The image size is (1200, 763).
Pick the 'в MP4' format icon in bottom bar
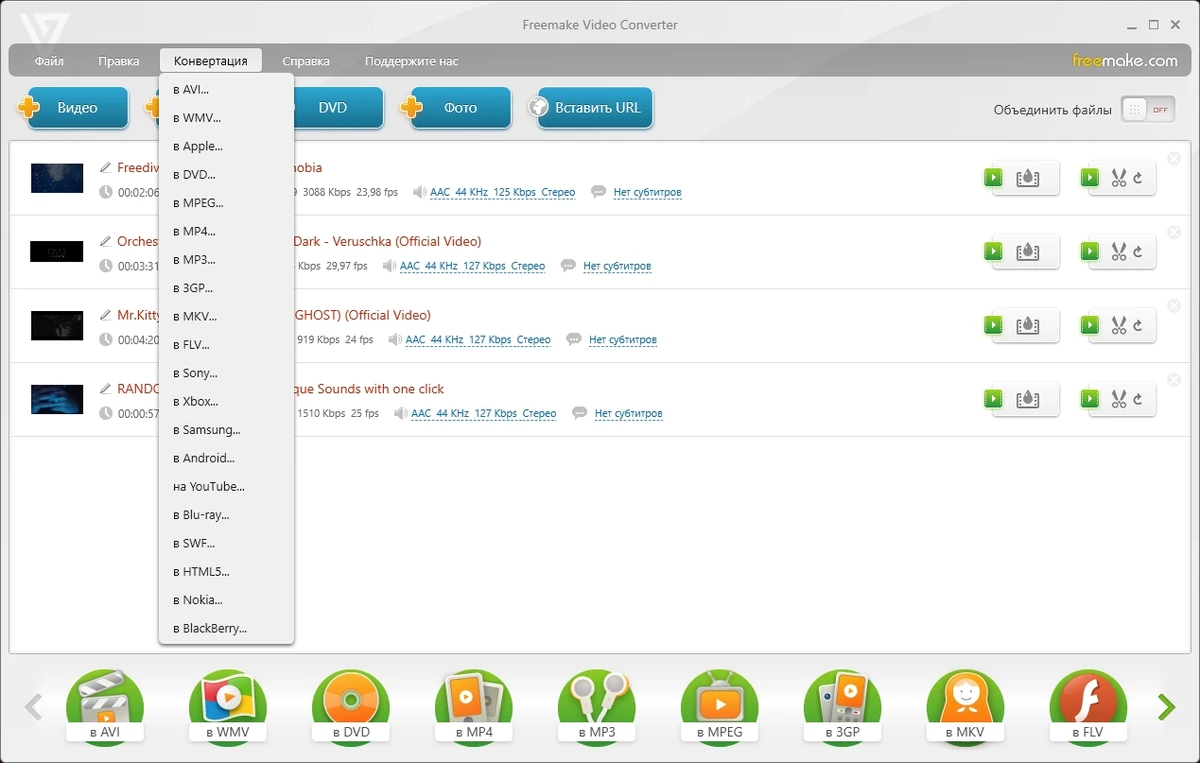tap(474, 707)
